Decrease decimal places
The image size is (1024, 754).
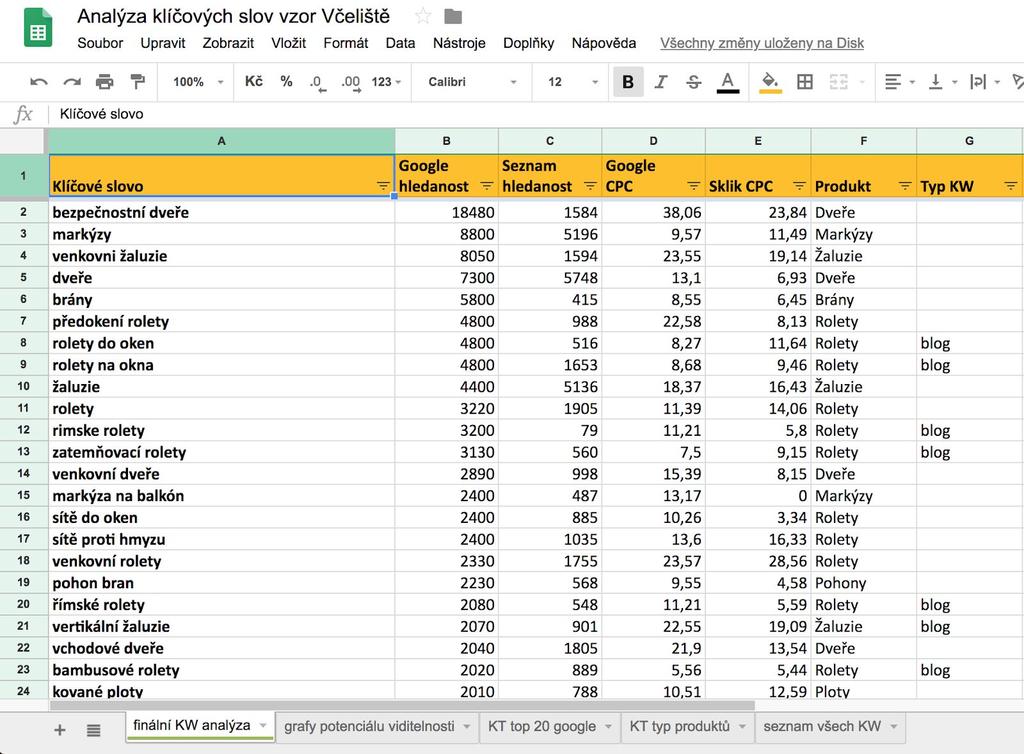pyautogui.click(x=317, y=82)
